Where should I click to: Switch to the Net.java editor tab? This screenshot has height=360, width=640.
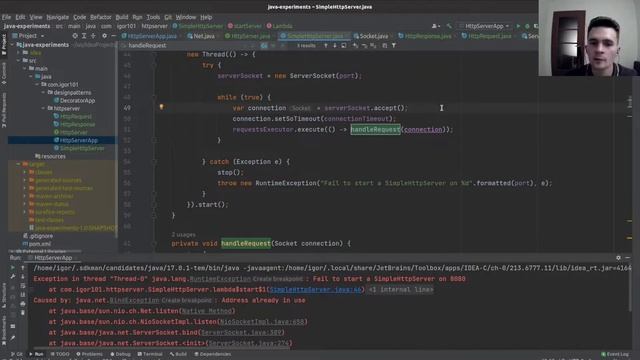point(201,36)
